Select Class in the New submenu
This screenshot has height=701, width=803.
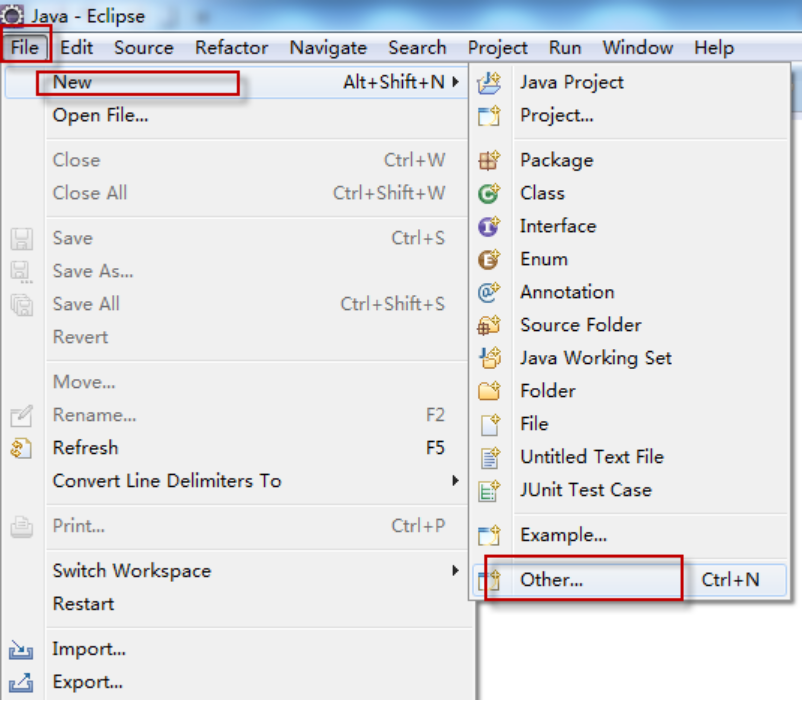pos(629,194)
